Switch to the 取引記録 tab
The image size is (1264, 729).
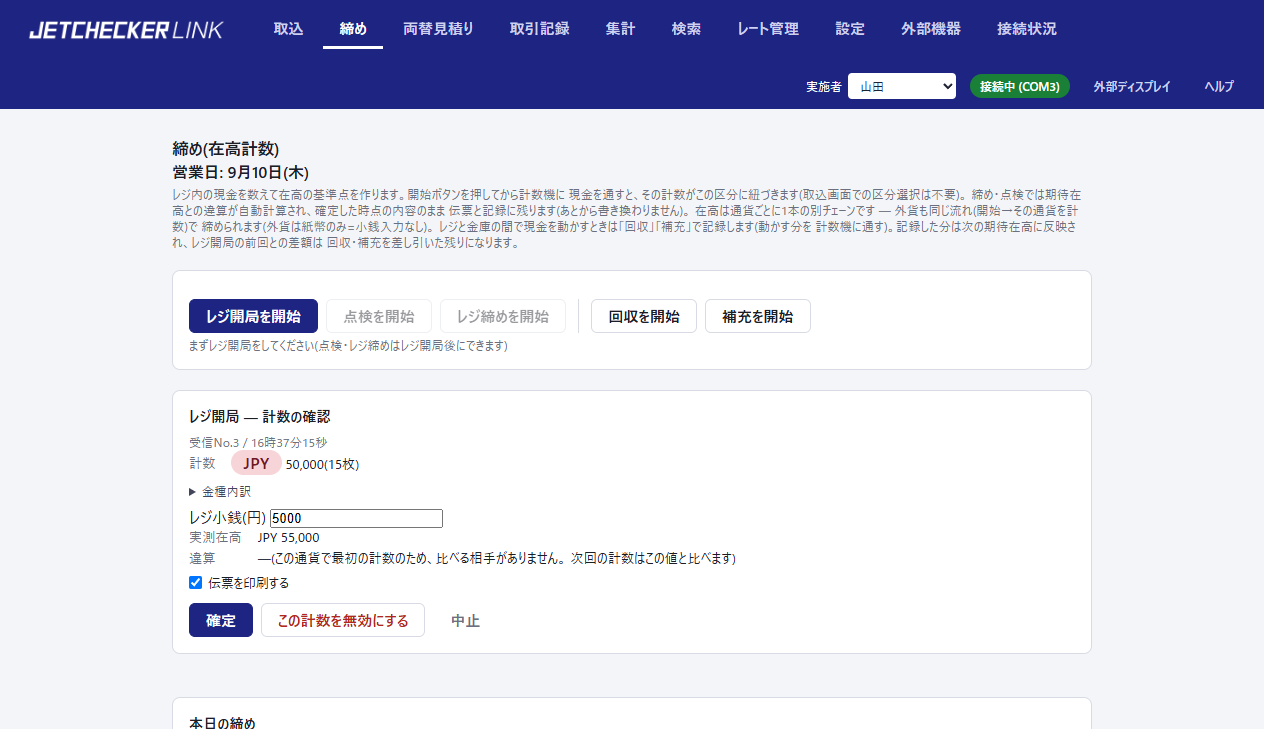coord(539,29)
